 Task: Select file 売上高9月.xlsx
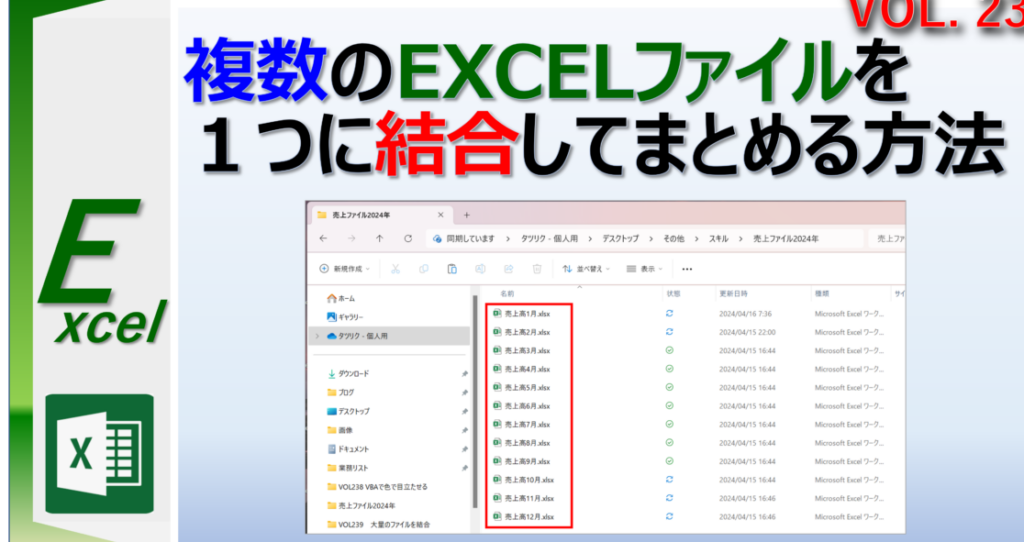pyautogui.click(x=522, y=461)
